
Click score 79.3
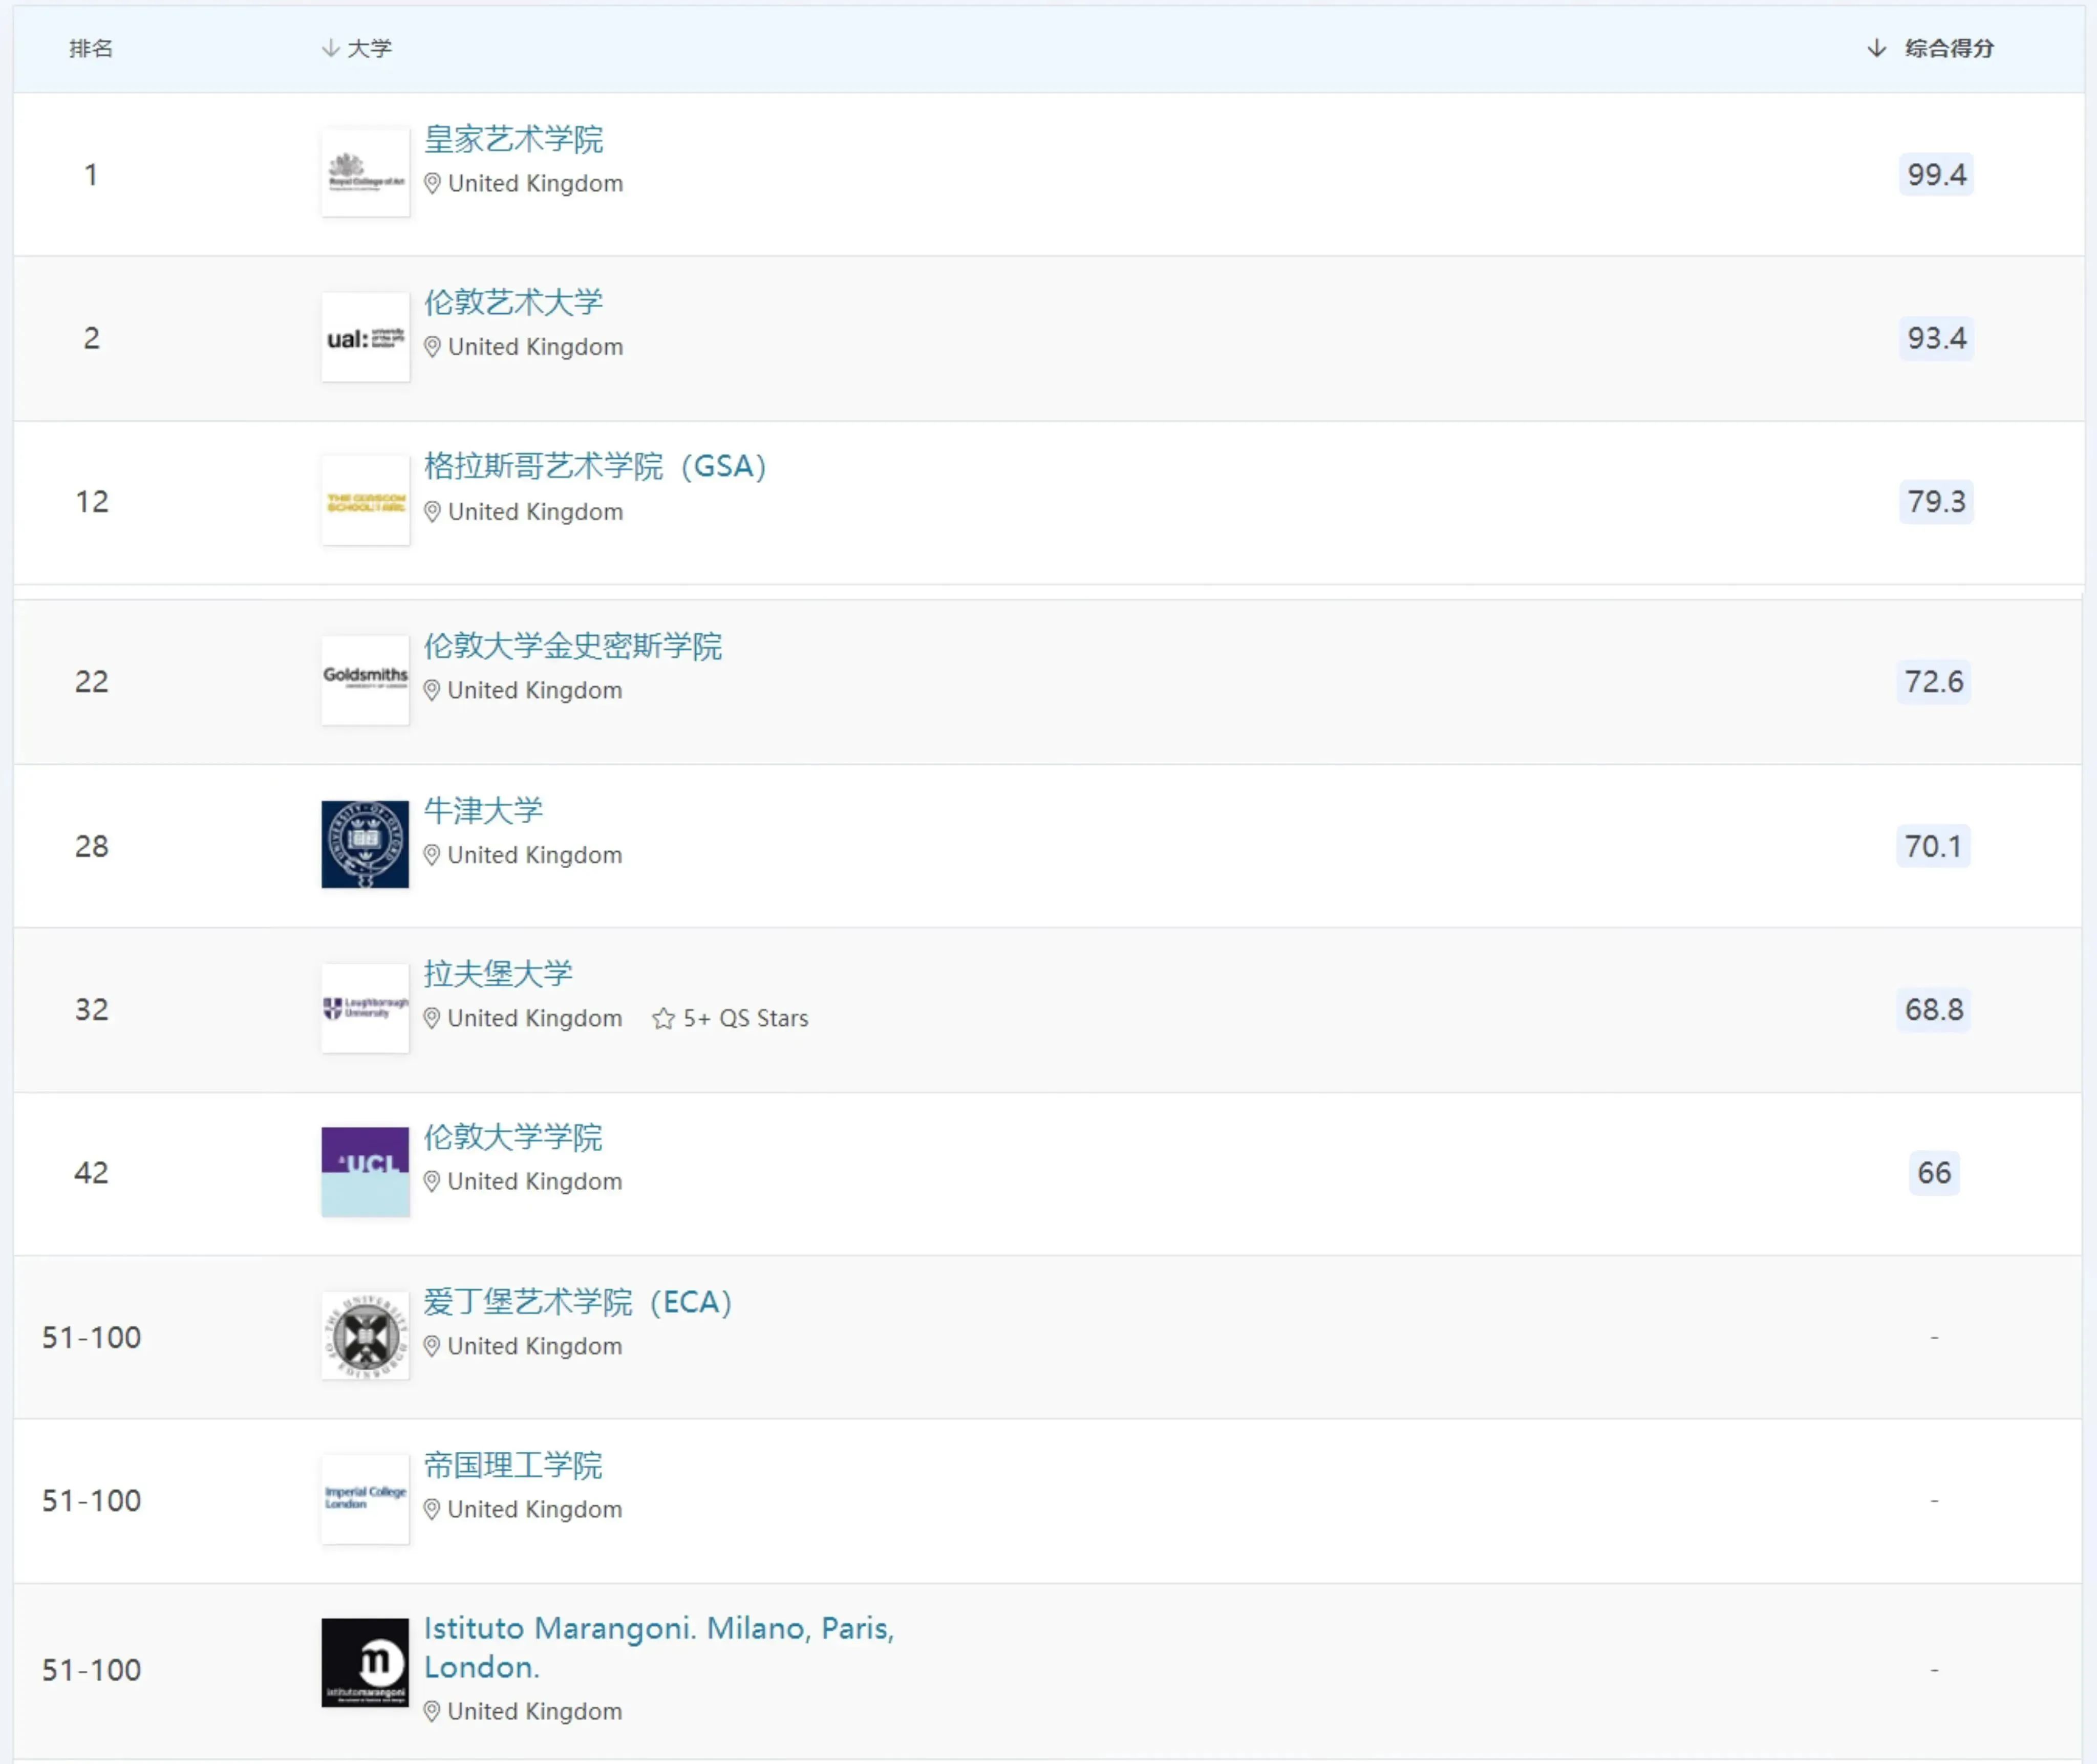coord(1936,501)
